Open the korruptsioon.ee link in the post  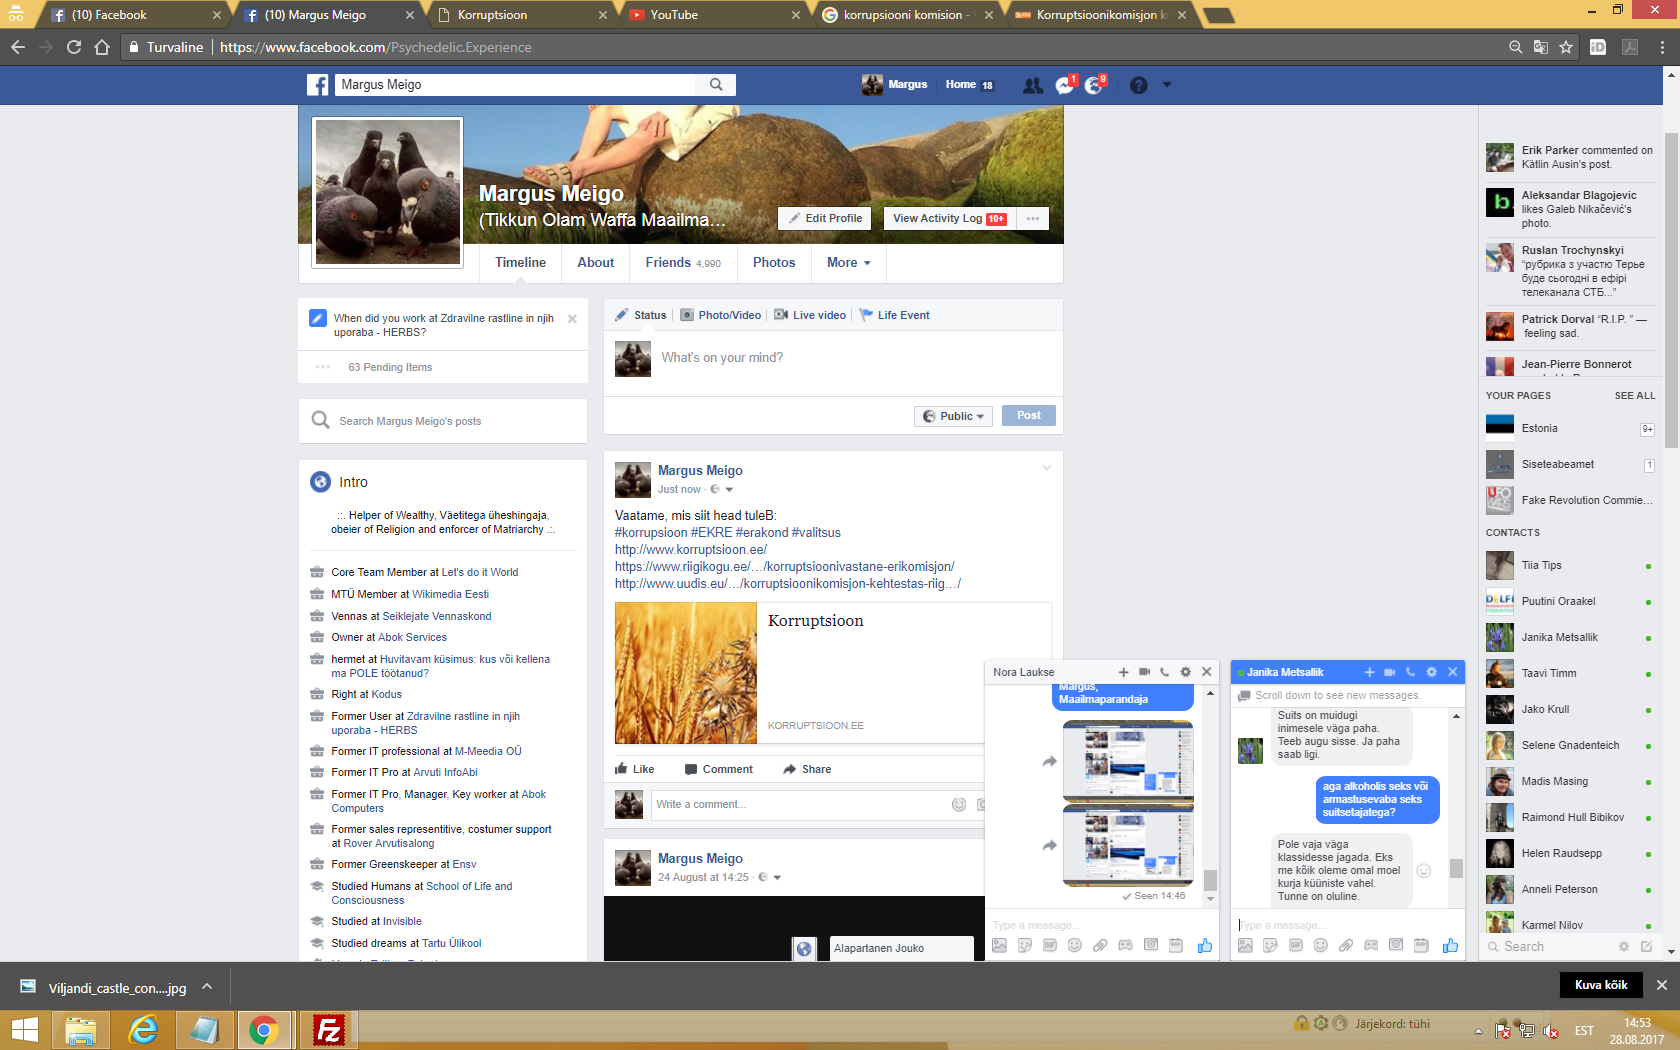point(691,550)
